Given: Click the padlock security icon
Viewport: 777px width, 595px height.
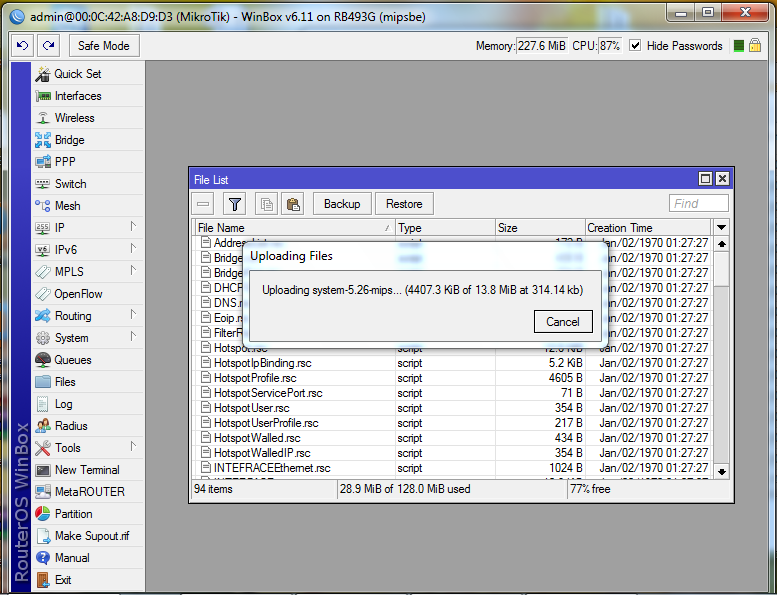Looking at the screenshot, I should pyautogui.click(x=755, y=46).
